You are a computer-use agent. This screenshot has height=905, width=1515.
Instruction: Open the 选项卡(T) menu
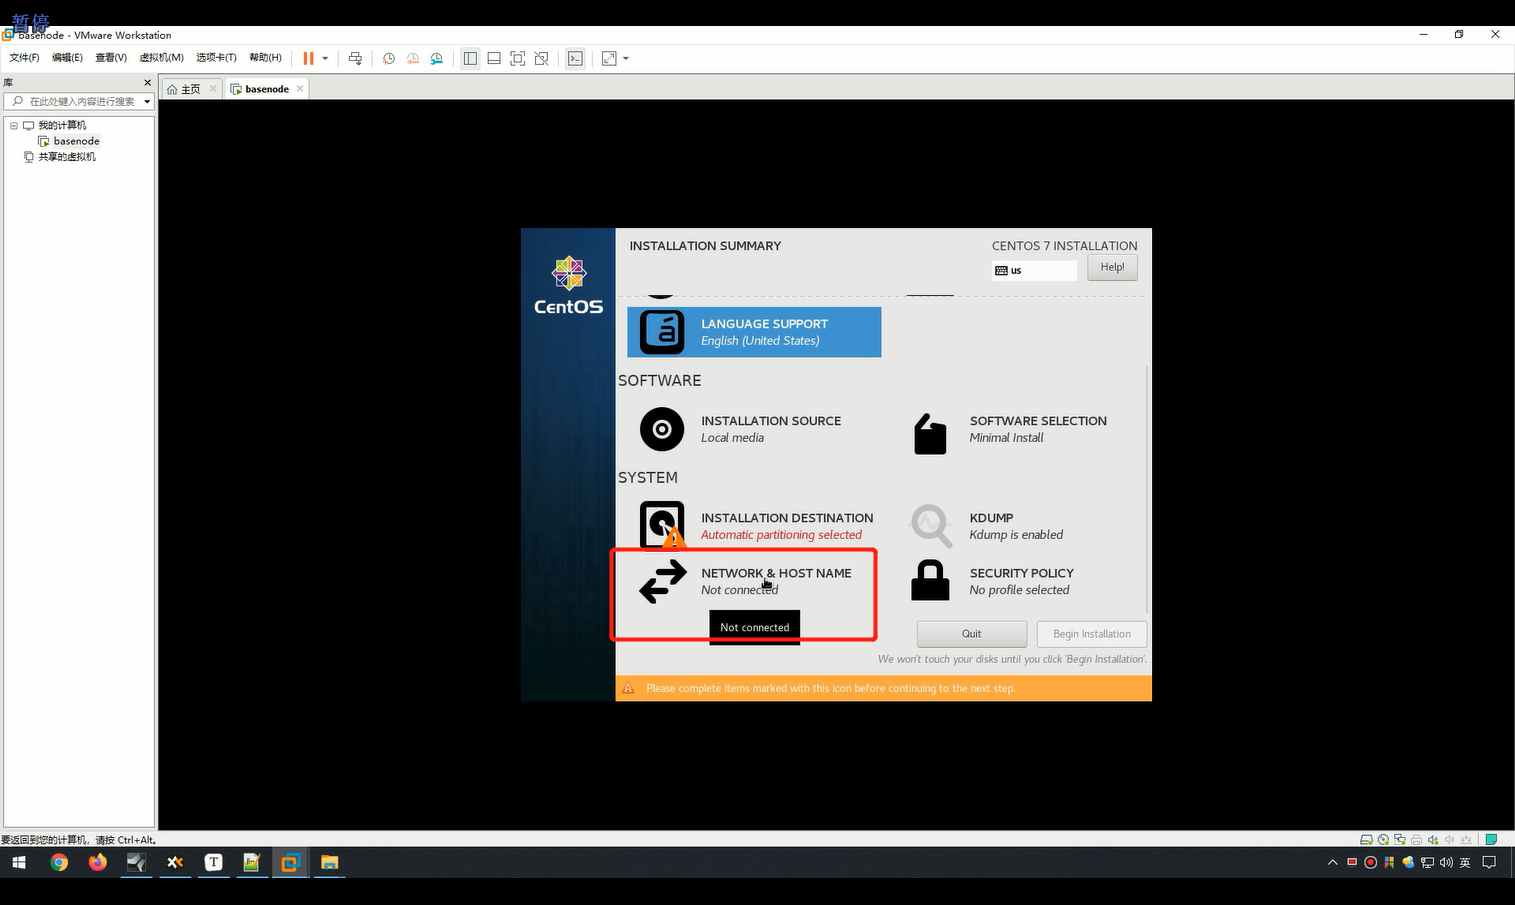point(216,58)
